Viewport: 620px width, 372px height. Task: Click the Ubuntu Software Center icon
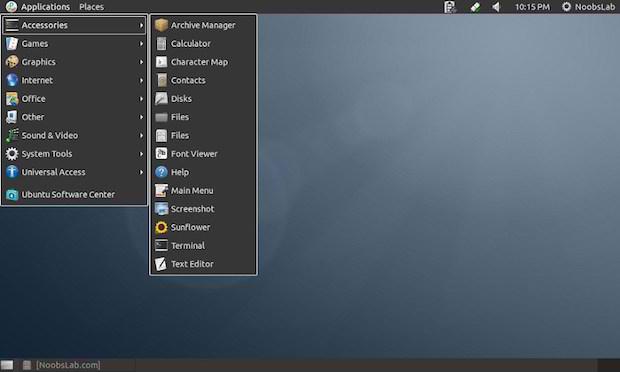[x=12, y=194]
